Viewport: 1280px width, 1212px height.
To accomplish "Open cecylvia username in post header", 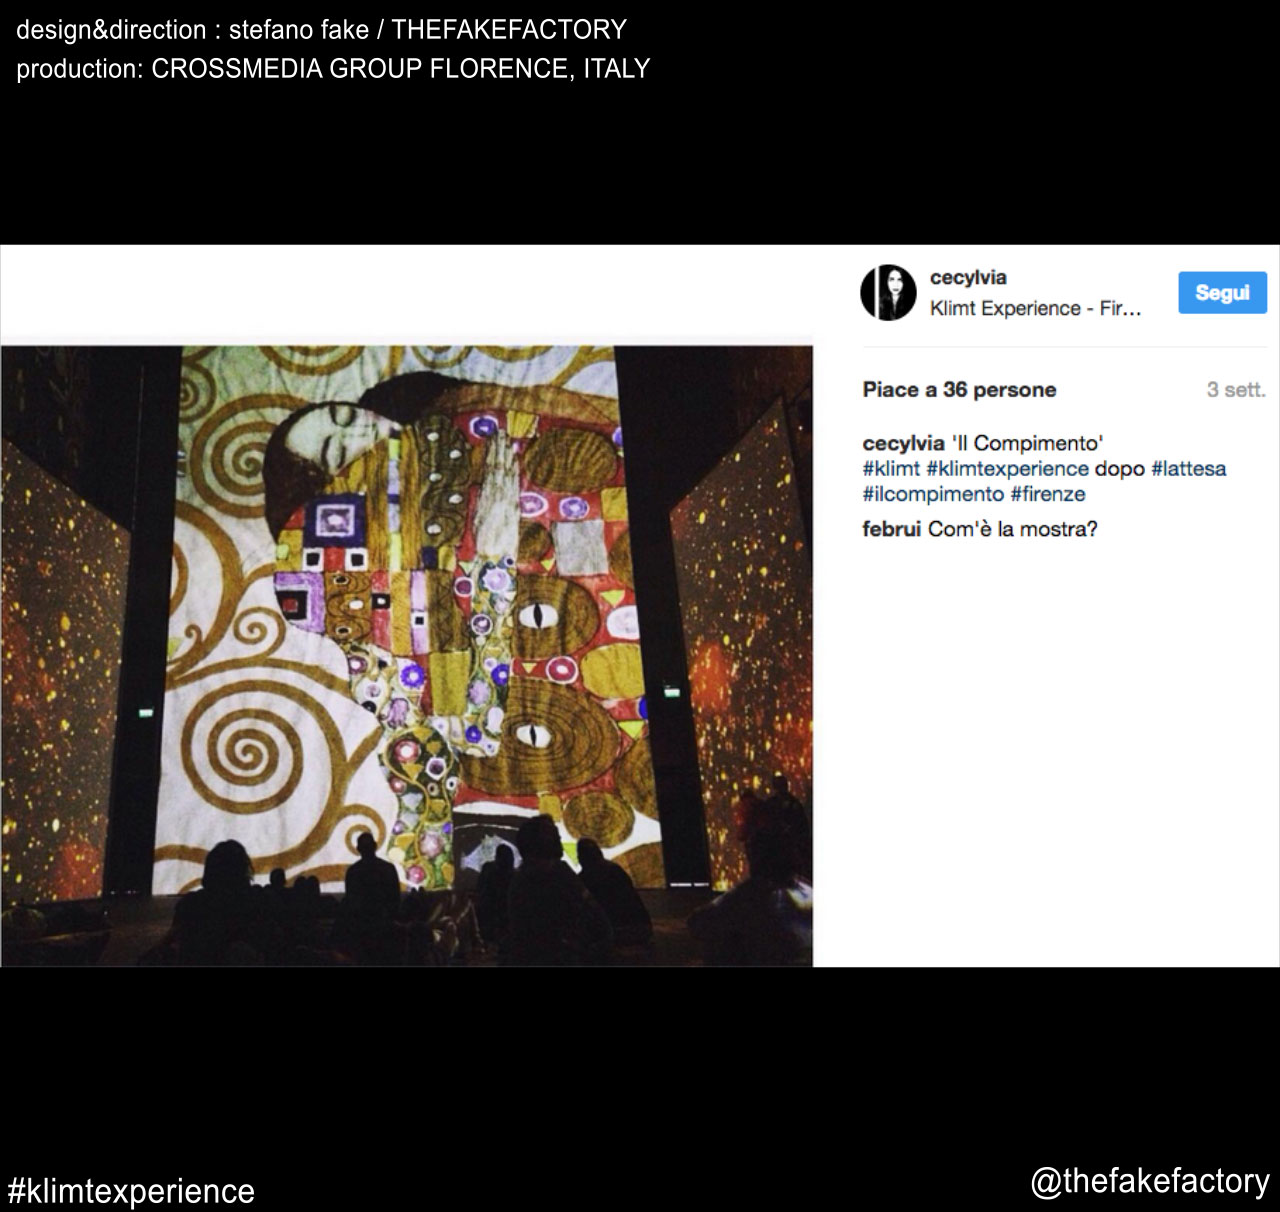I will (x=967, y=278).
